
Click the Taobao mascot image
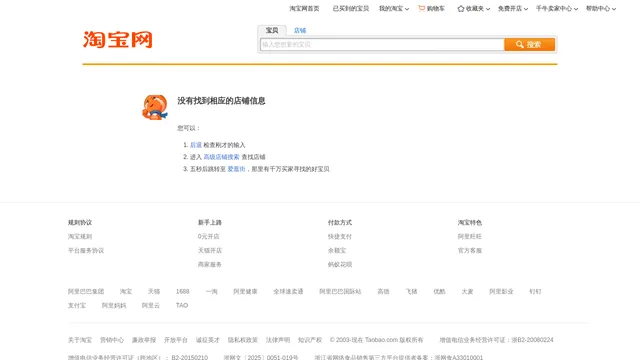155,107
